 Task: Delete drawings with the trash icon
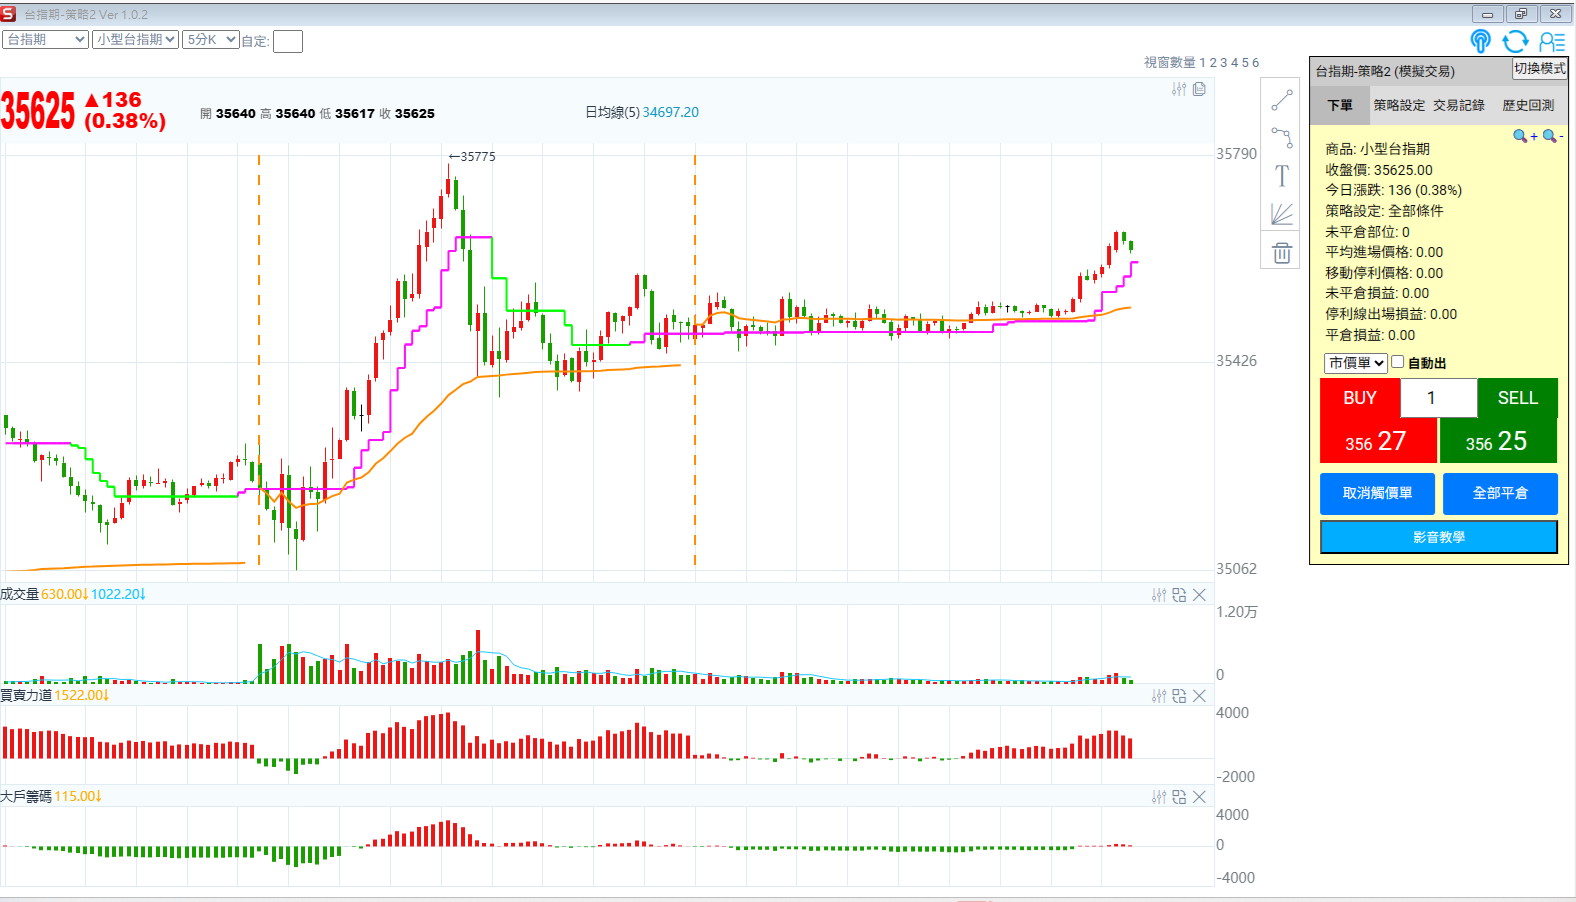click(1282, 253)
